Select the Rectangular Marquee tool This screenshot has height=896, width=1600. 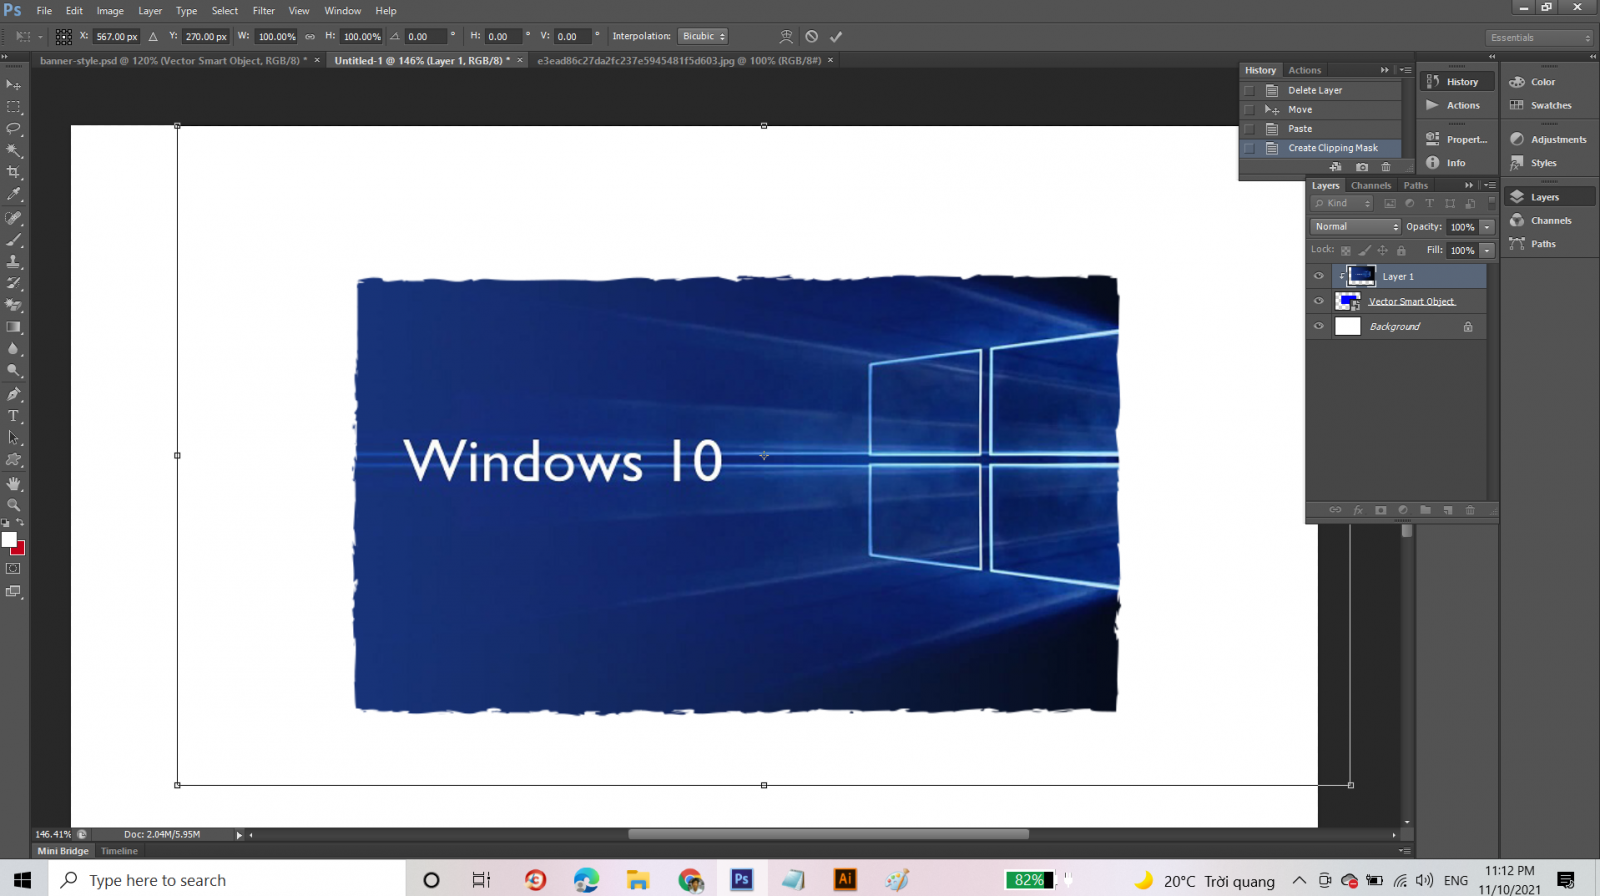pos(14,107)
